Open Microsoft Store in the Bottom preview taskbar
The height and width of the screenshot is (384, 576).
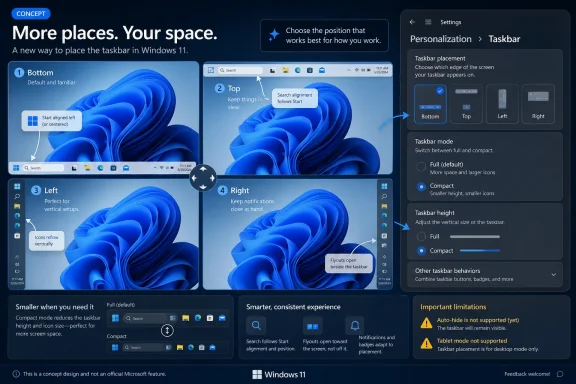tap(114, 168)
